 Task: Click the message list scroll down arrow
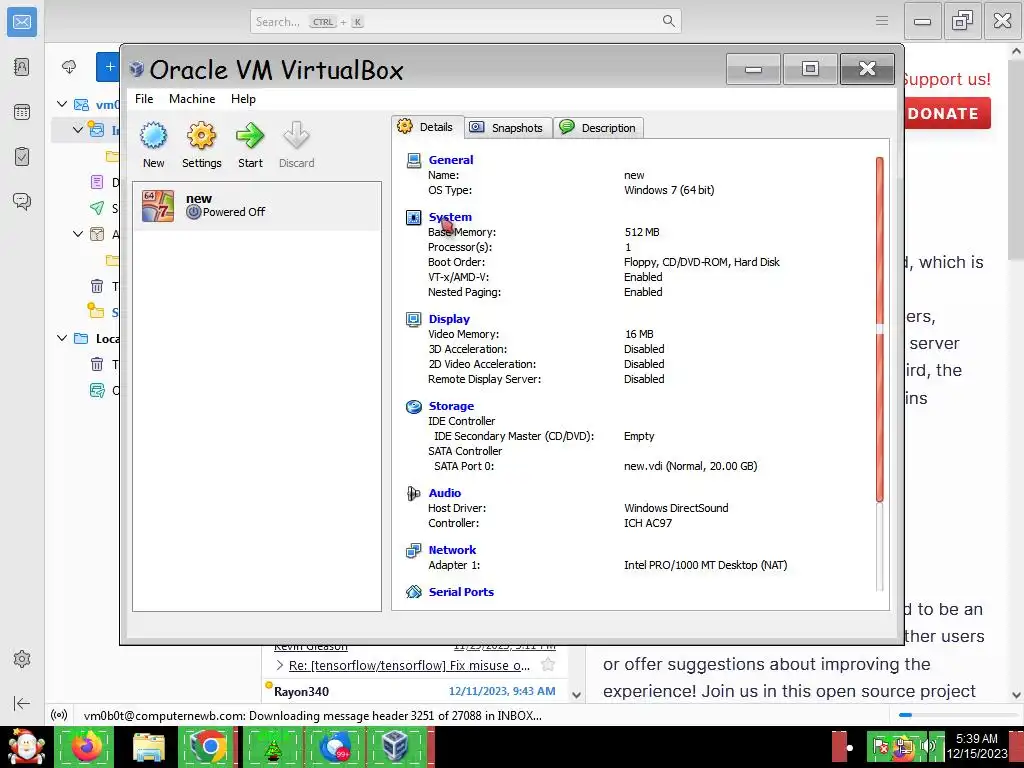576,695
